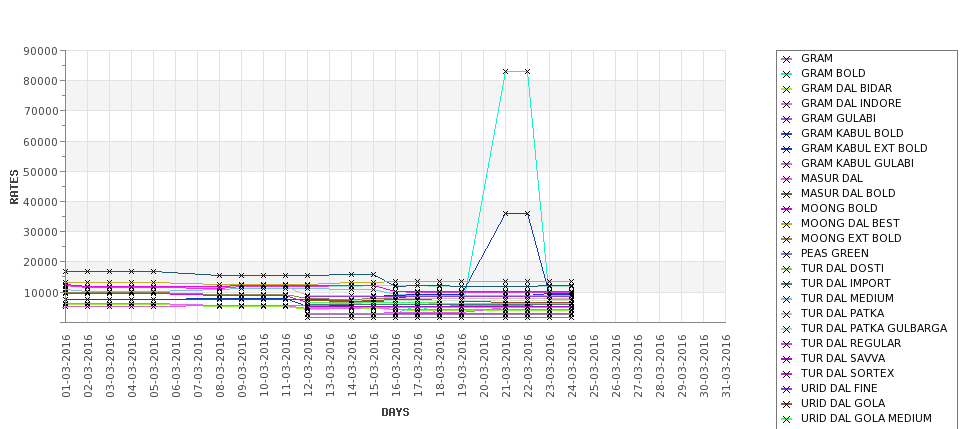Click the TUR DAL PATKA GULBARGA label
This screenshot has height=429, width=975.
click(x=874, y=328)
